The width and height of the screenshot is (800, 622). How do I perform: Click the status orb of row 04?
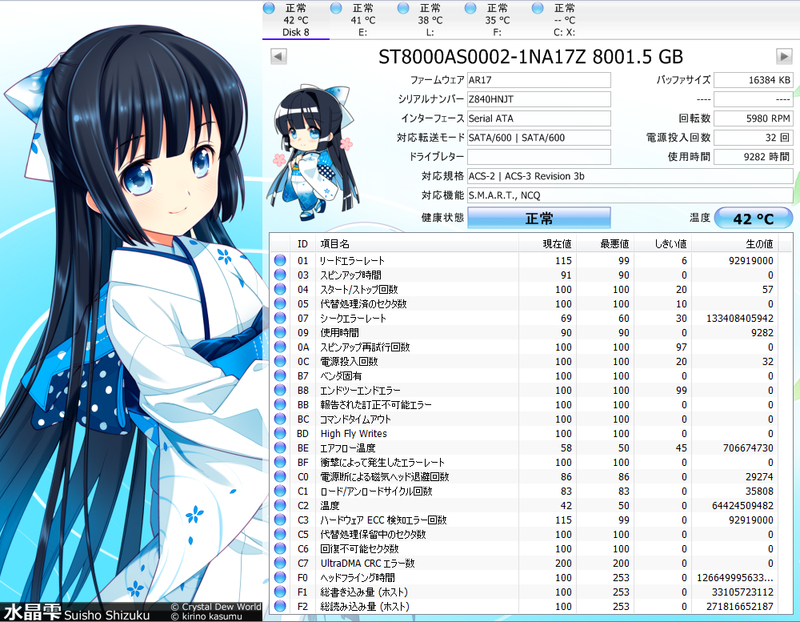click(x=280, y=289)
